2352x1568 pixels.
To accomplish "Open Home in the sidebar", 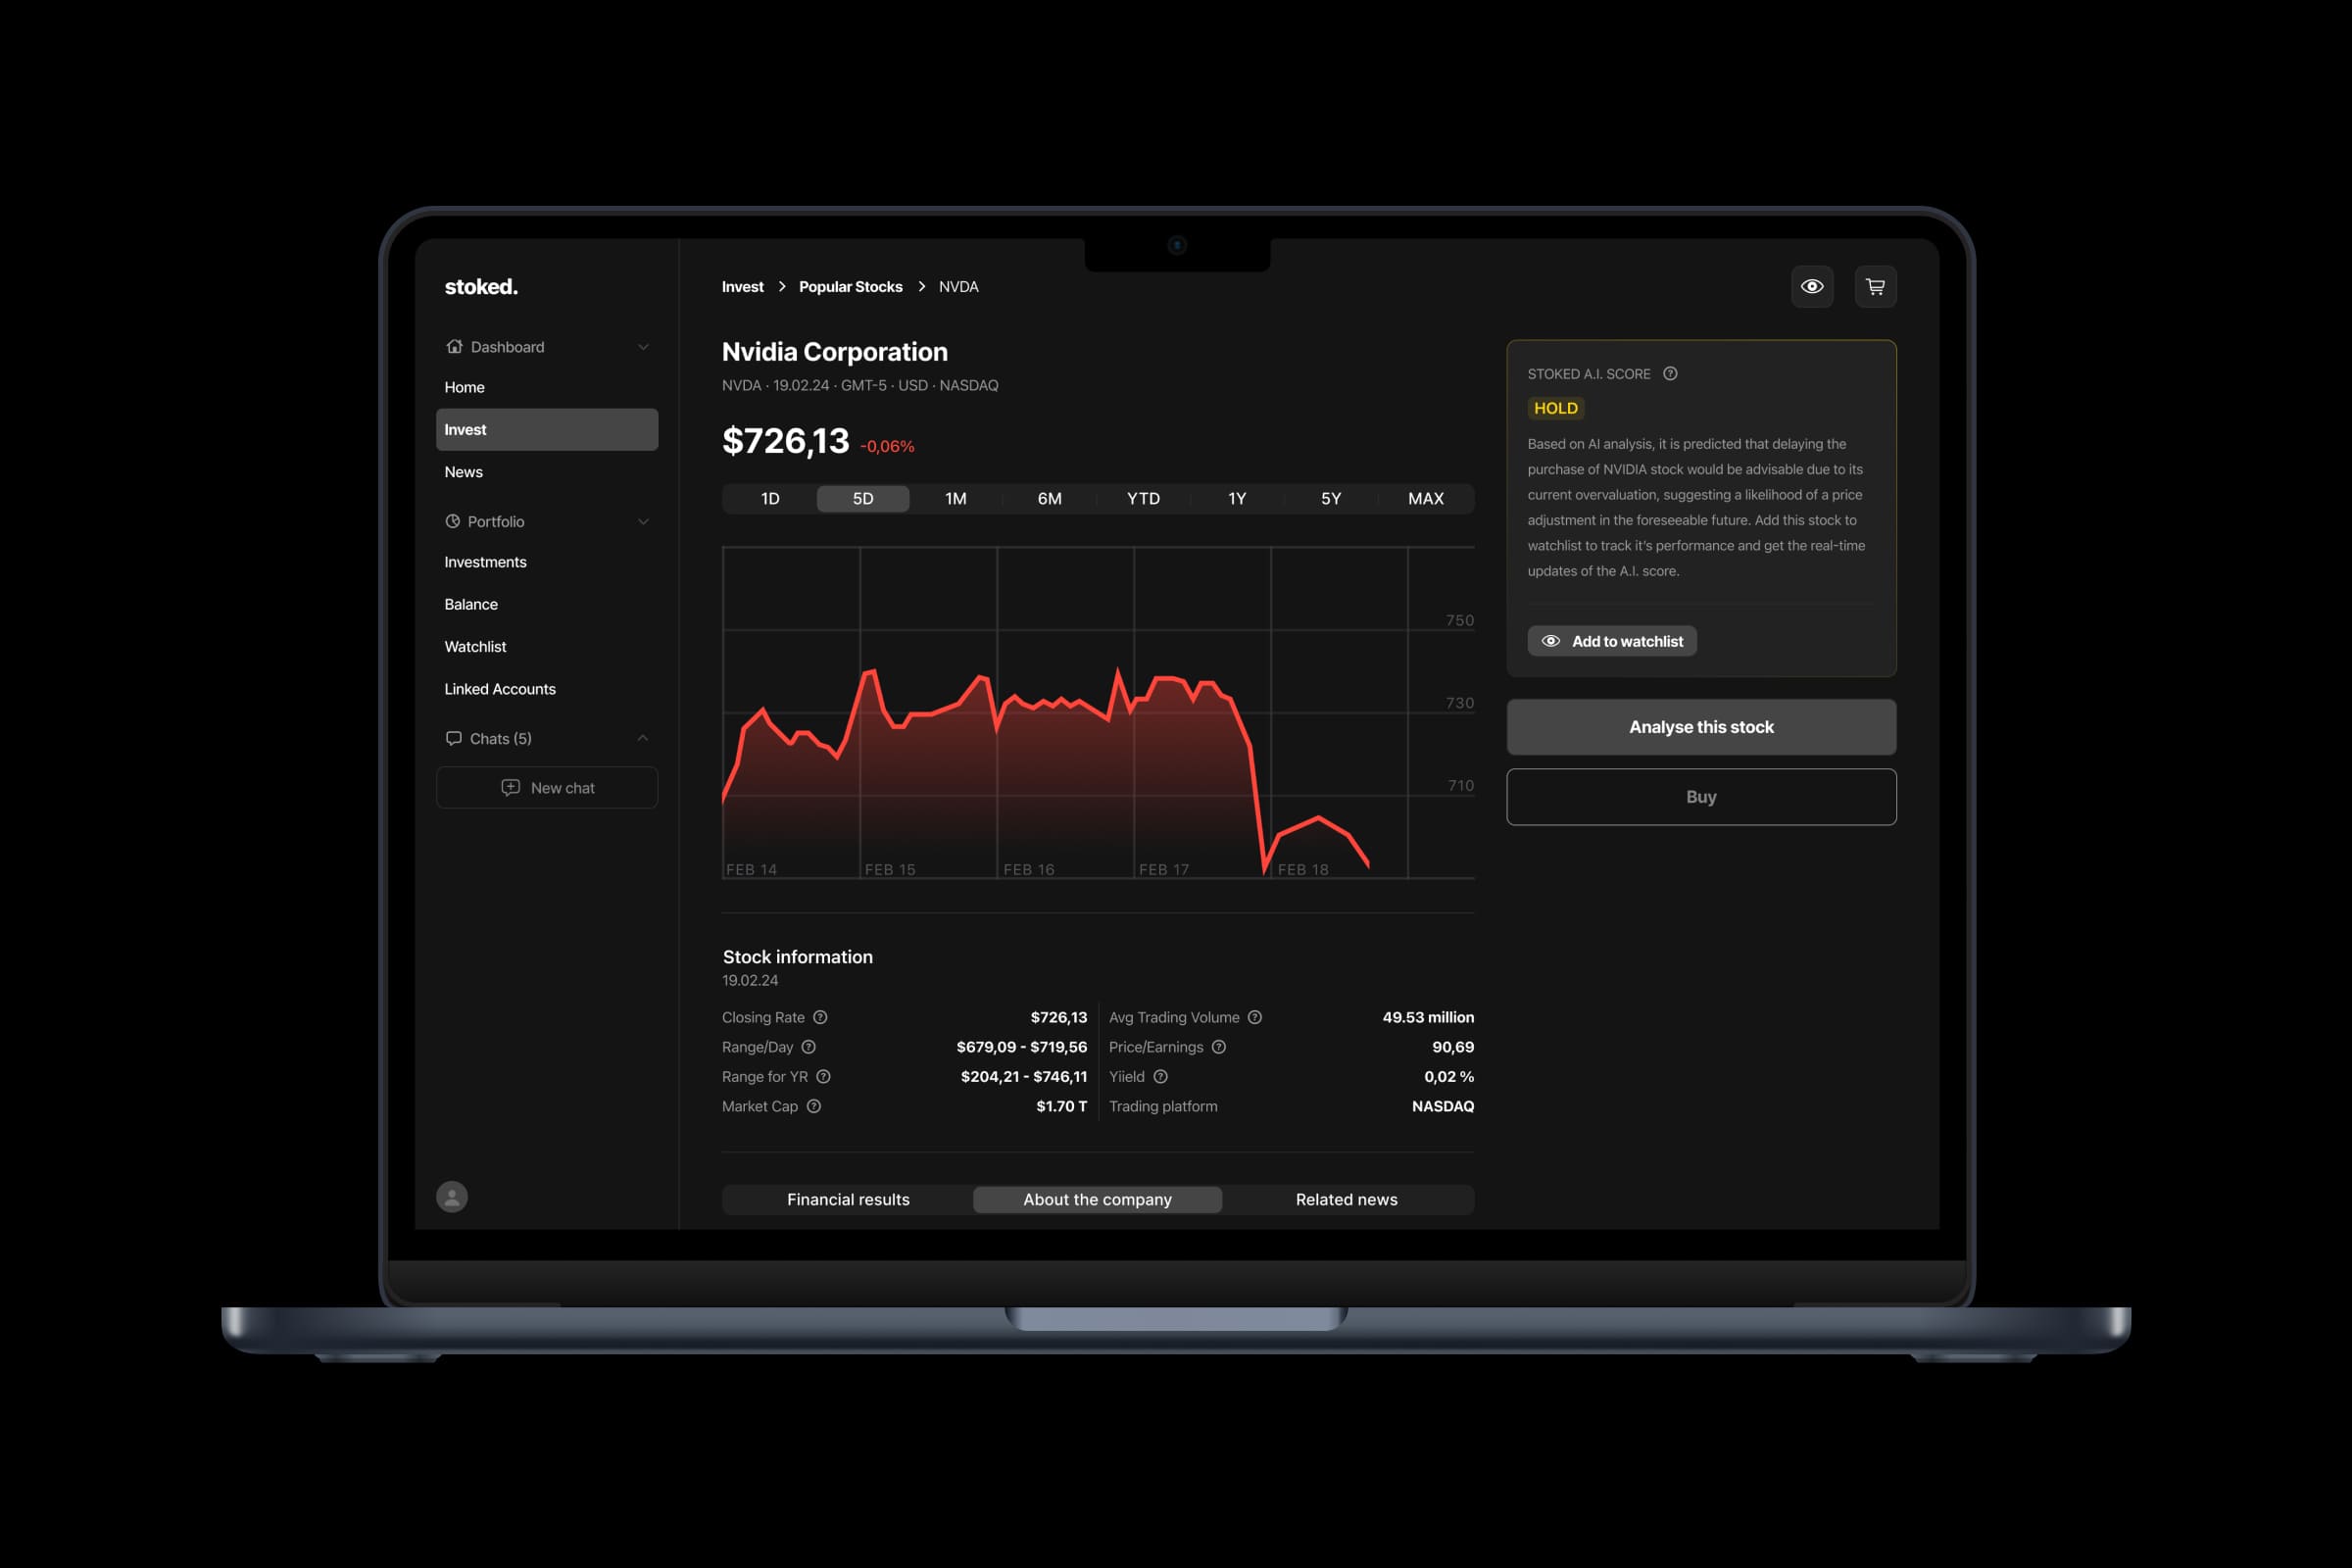I will pyautogui.click(x=547, y=387).
